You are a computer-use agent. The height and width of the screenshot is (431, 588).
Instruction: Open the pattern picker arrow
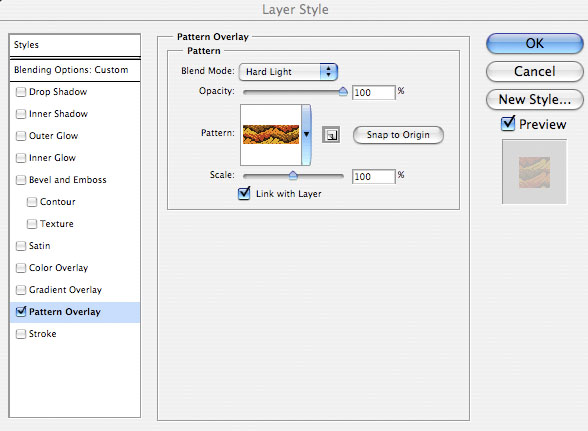pos(306,135)
